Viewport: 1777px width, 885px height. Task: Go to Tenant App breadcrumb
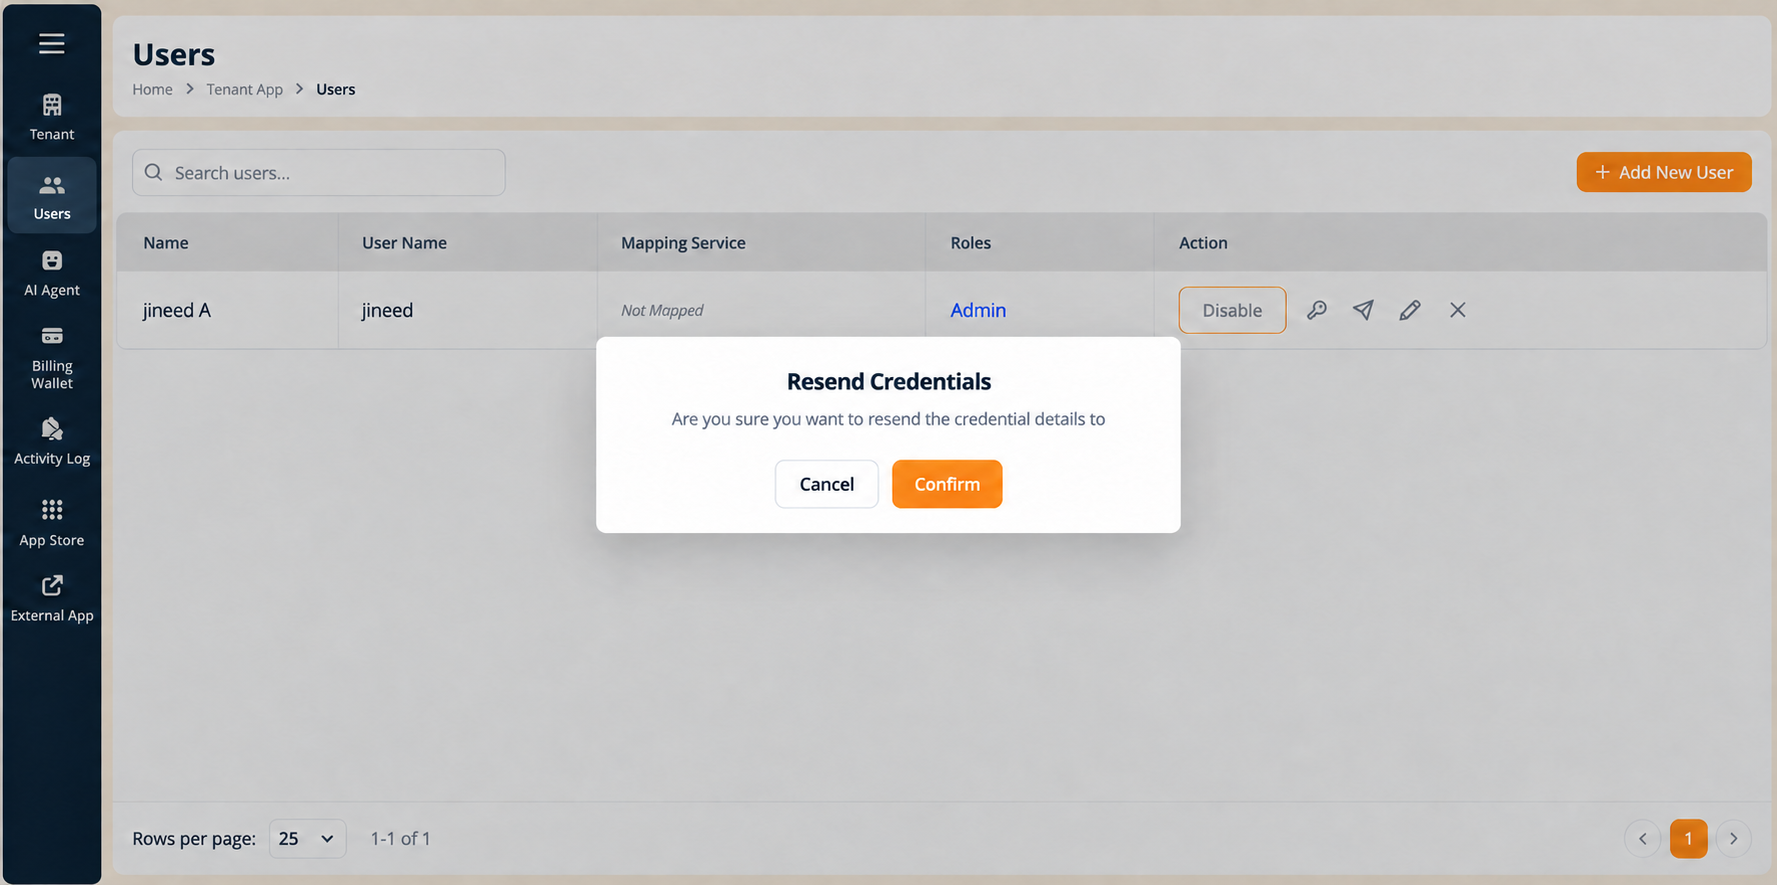click(x=245, y=89)
